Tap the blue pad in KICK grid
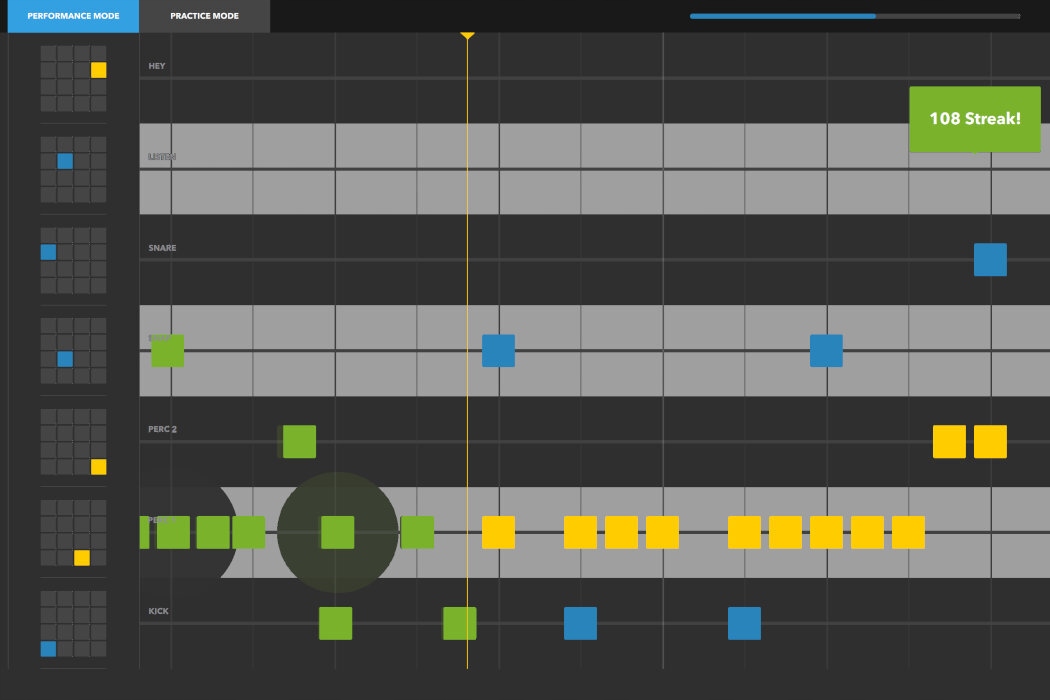Viewport: 1050px width, 700px height. click(48, 648)
